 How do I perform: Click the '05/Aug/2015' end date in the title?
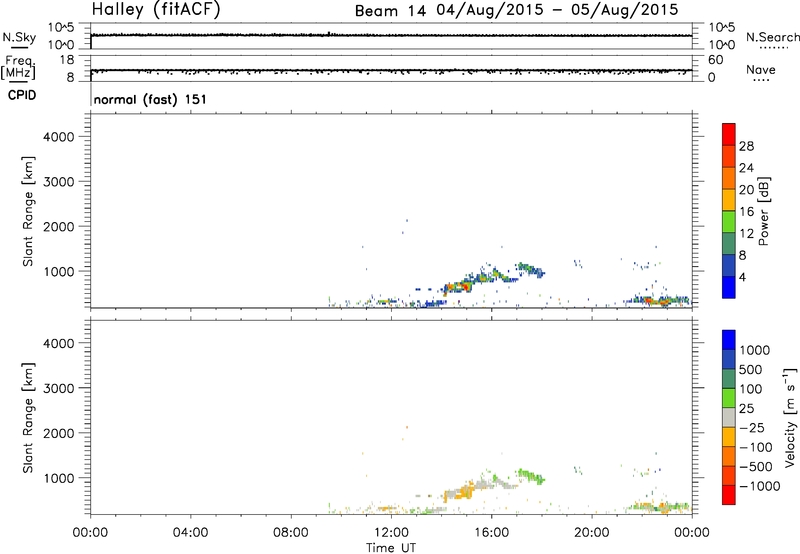[x=625, y=10]
